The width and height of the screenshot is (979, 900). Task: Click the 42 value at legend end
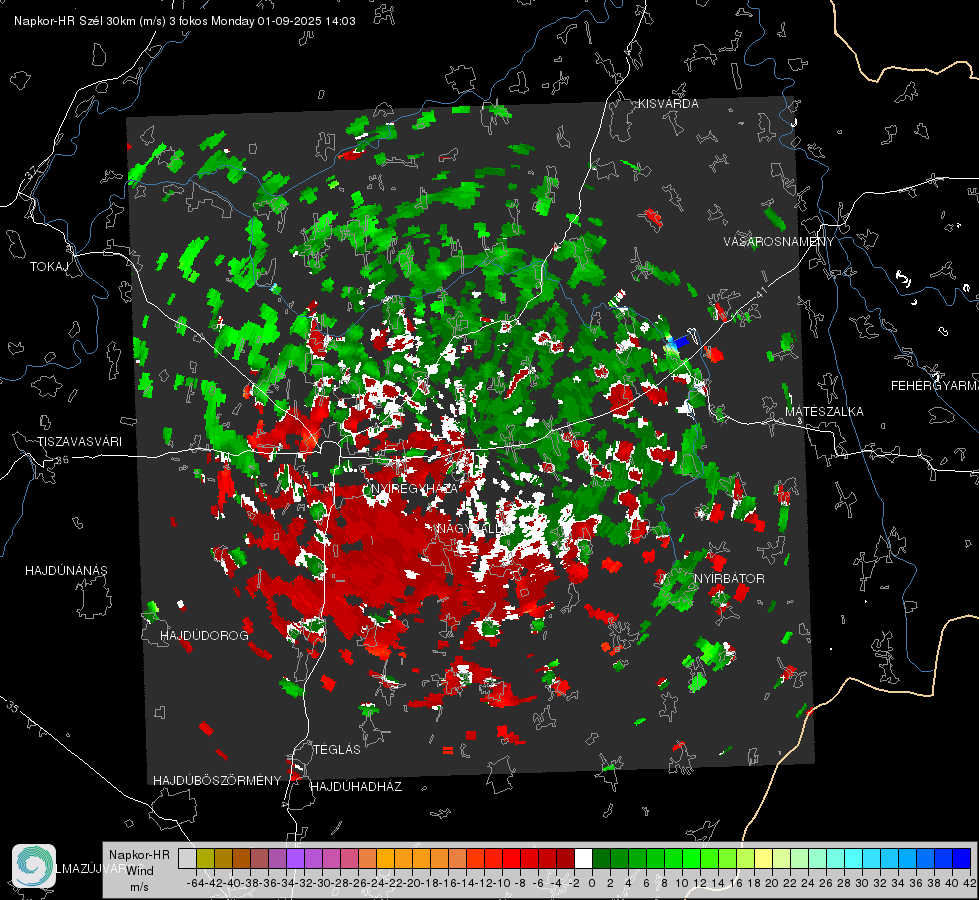coord(970,883)
